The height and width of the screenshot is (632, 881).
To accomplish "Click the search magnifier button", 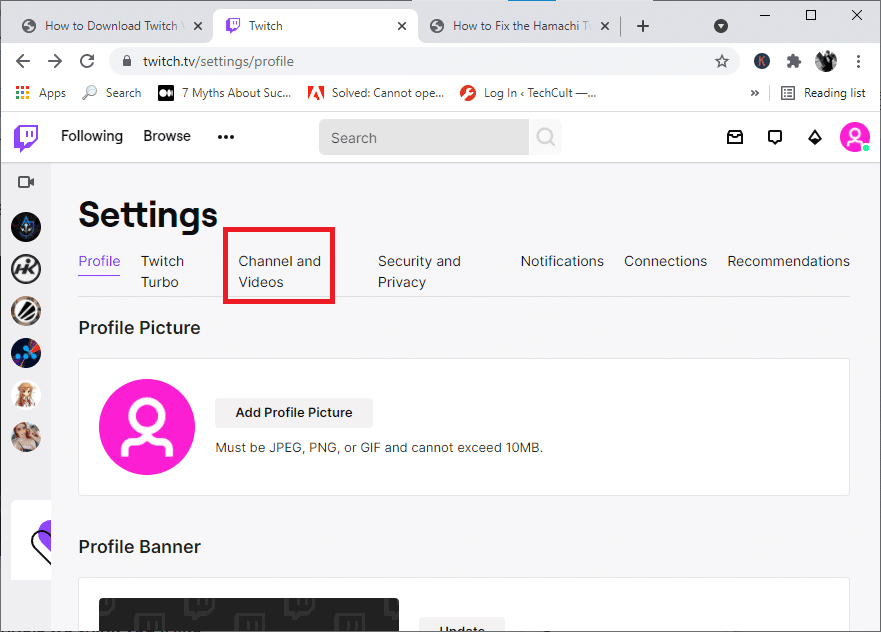I will 545,137.
